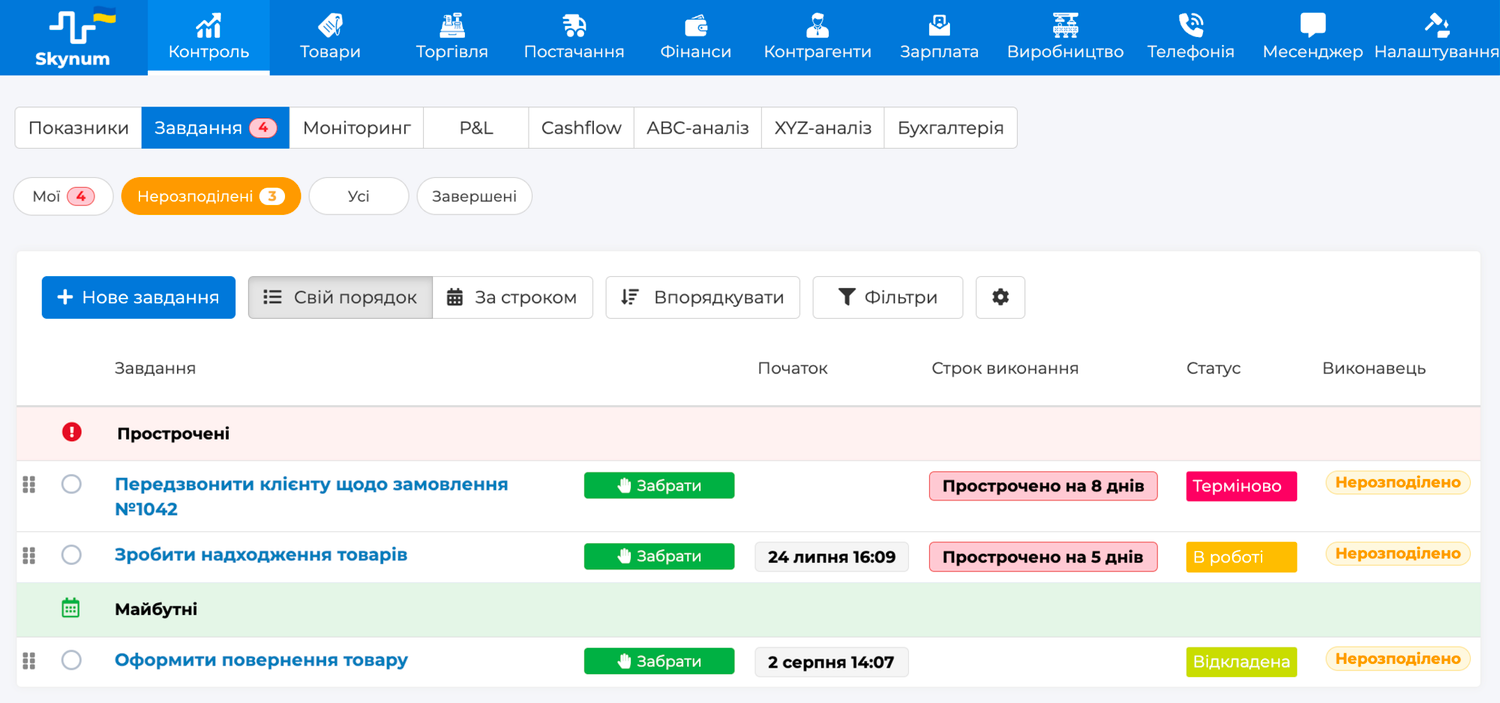Switch to Свій порядок view
Screen dimensions: 1500x703
(x=340, y=297)
